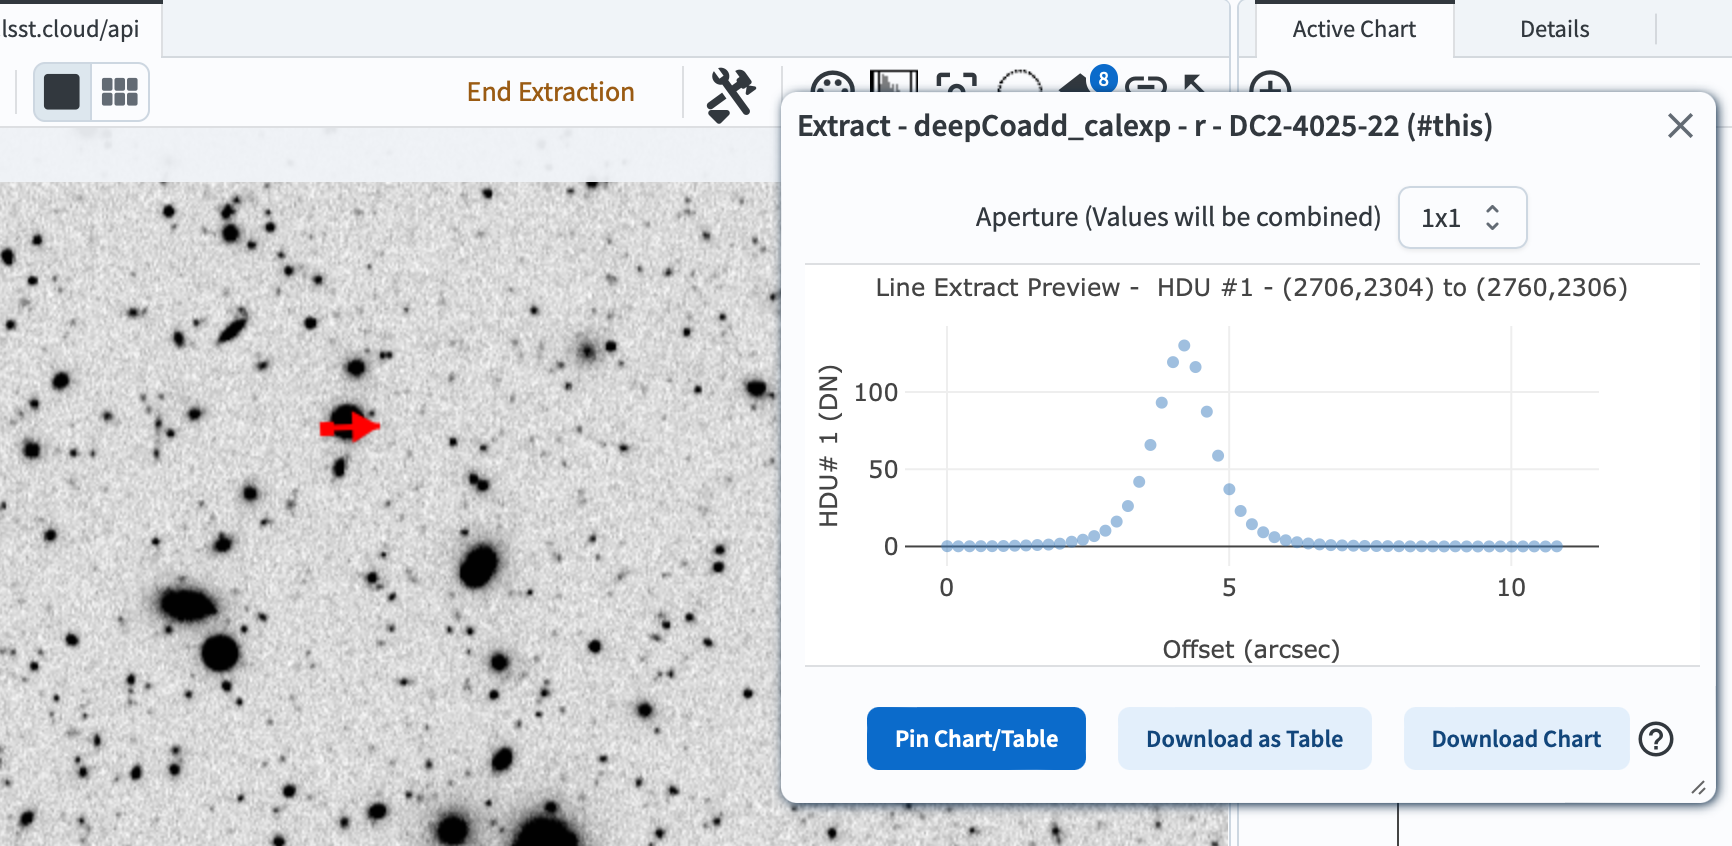
Task: Close the Extract dialog
Action: [x=1680, y=126]
